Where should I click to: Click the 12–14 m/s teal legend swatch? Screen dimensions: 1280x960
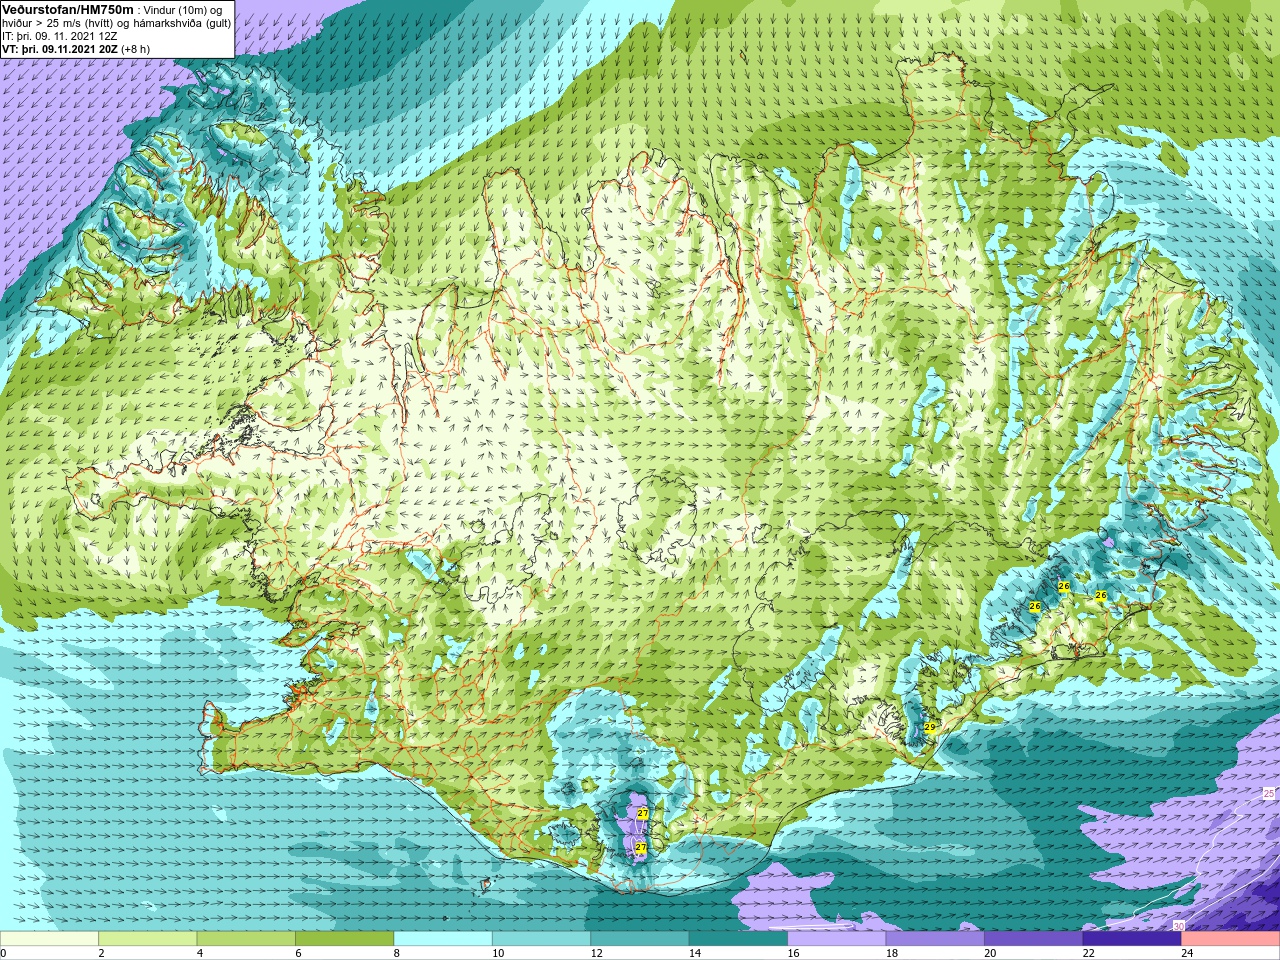640,939
